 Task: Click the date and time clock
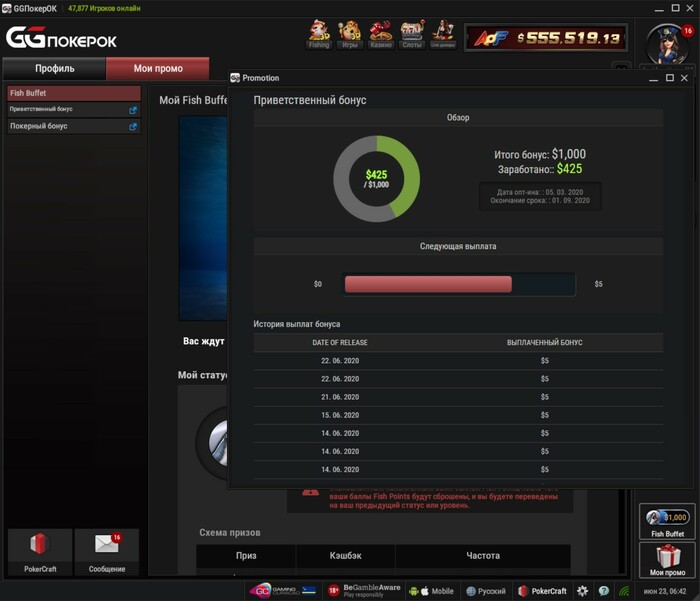[664, 591]
